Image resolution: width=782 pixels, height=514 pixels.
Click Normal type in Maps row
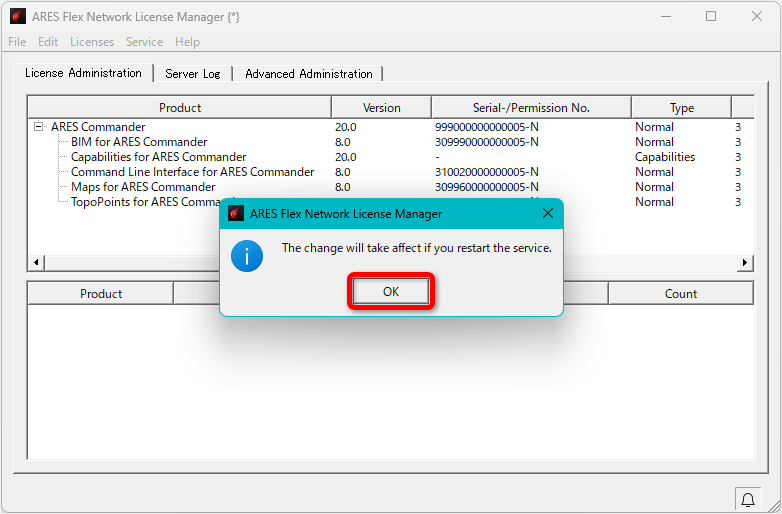(x=654, y=187)
